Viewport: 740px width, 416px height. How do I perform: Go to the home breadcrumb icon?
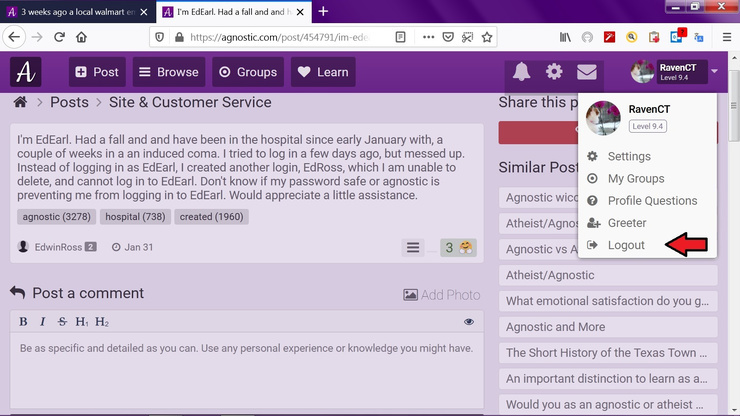coord(19,102)
